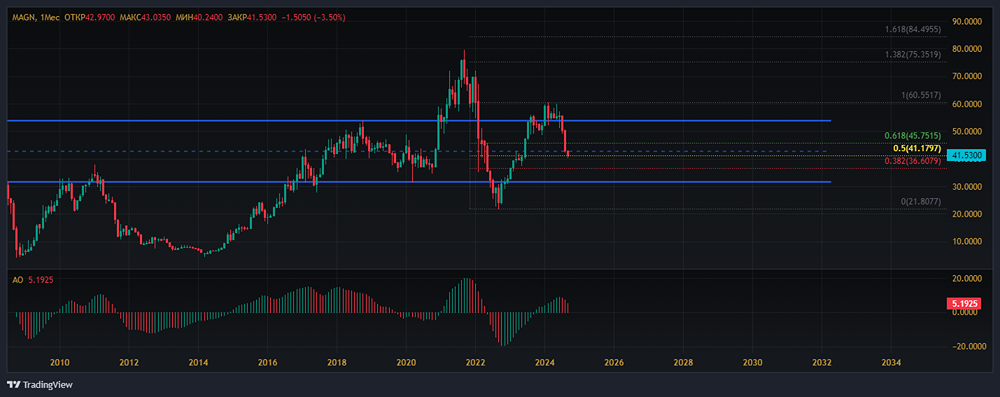Select the lower solid blue horizontal line
1000x397 pixels.
(x=418, y=182)
